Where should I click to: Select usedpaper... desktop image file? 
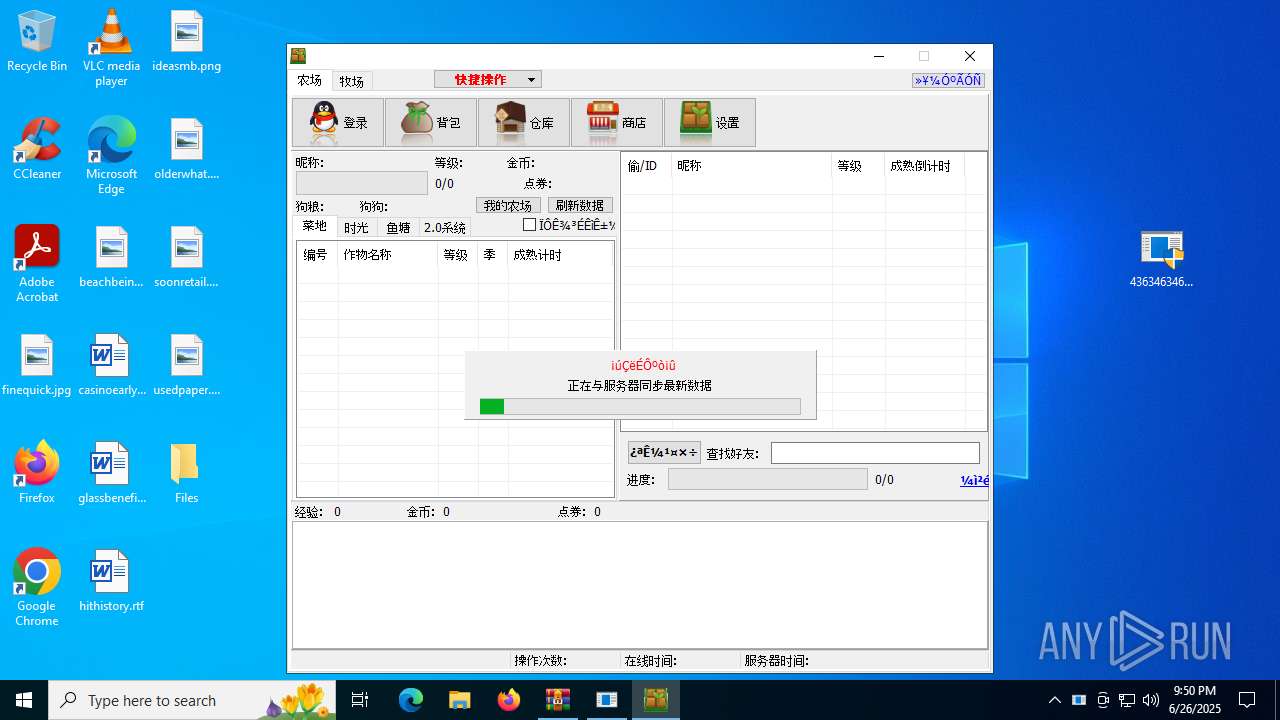pos(187,366)
